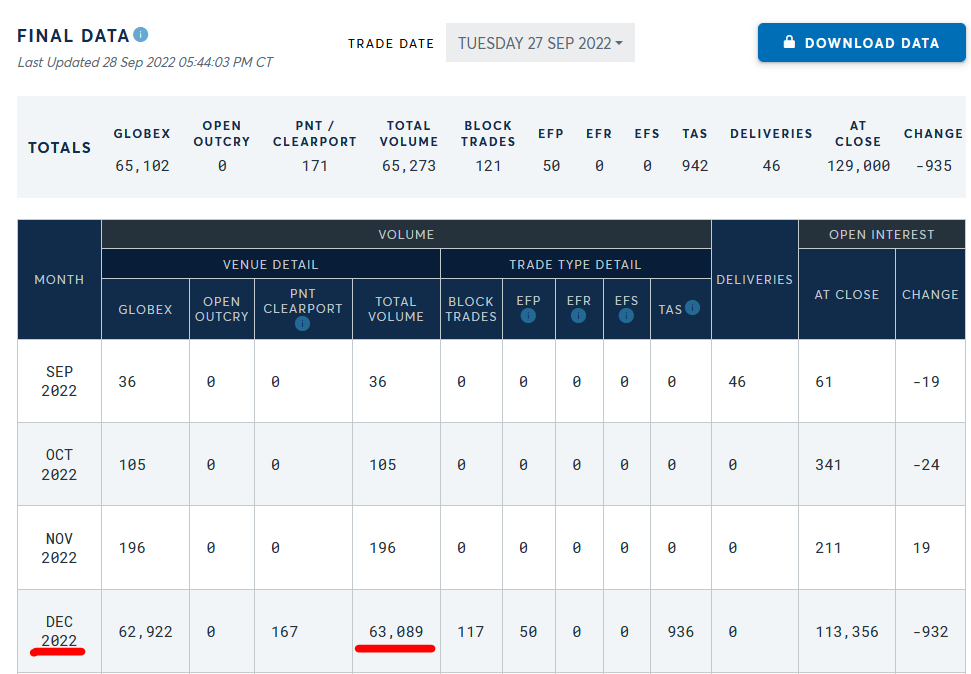Click DEC 2022 EFP value 50
The image size is (971, 674).
click(528, 632)
